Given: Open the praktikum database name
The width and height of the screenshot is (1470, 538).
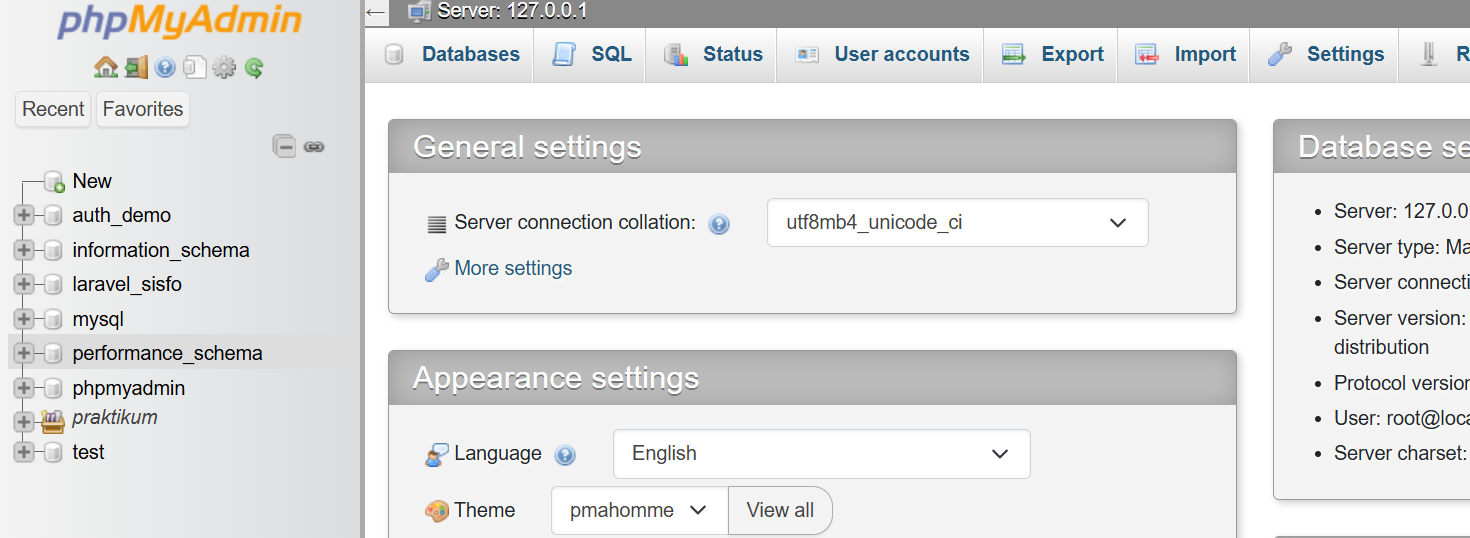Looking at the screenshot, I should pos(115,417).
